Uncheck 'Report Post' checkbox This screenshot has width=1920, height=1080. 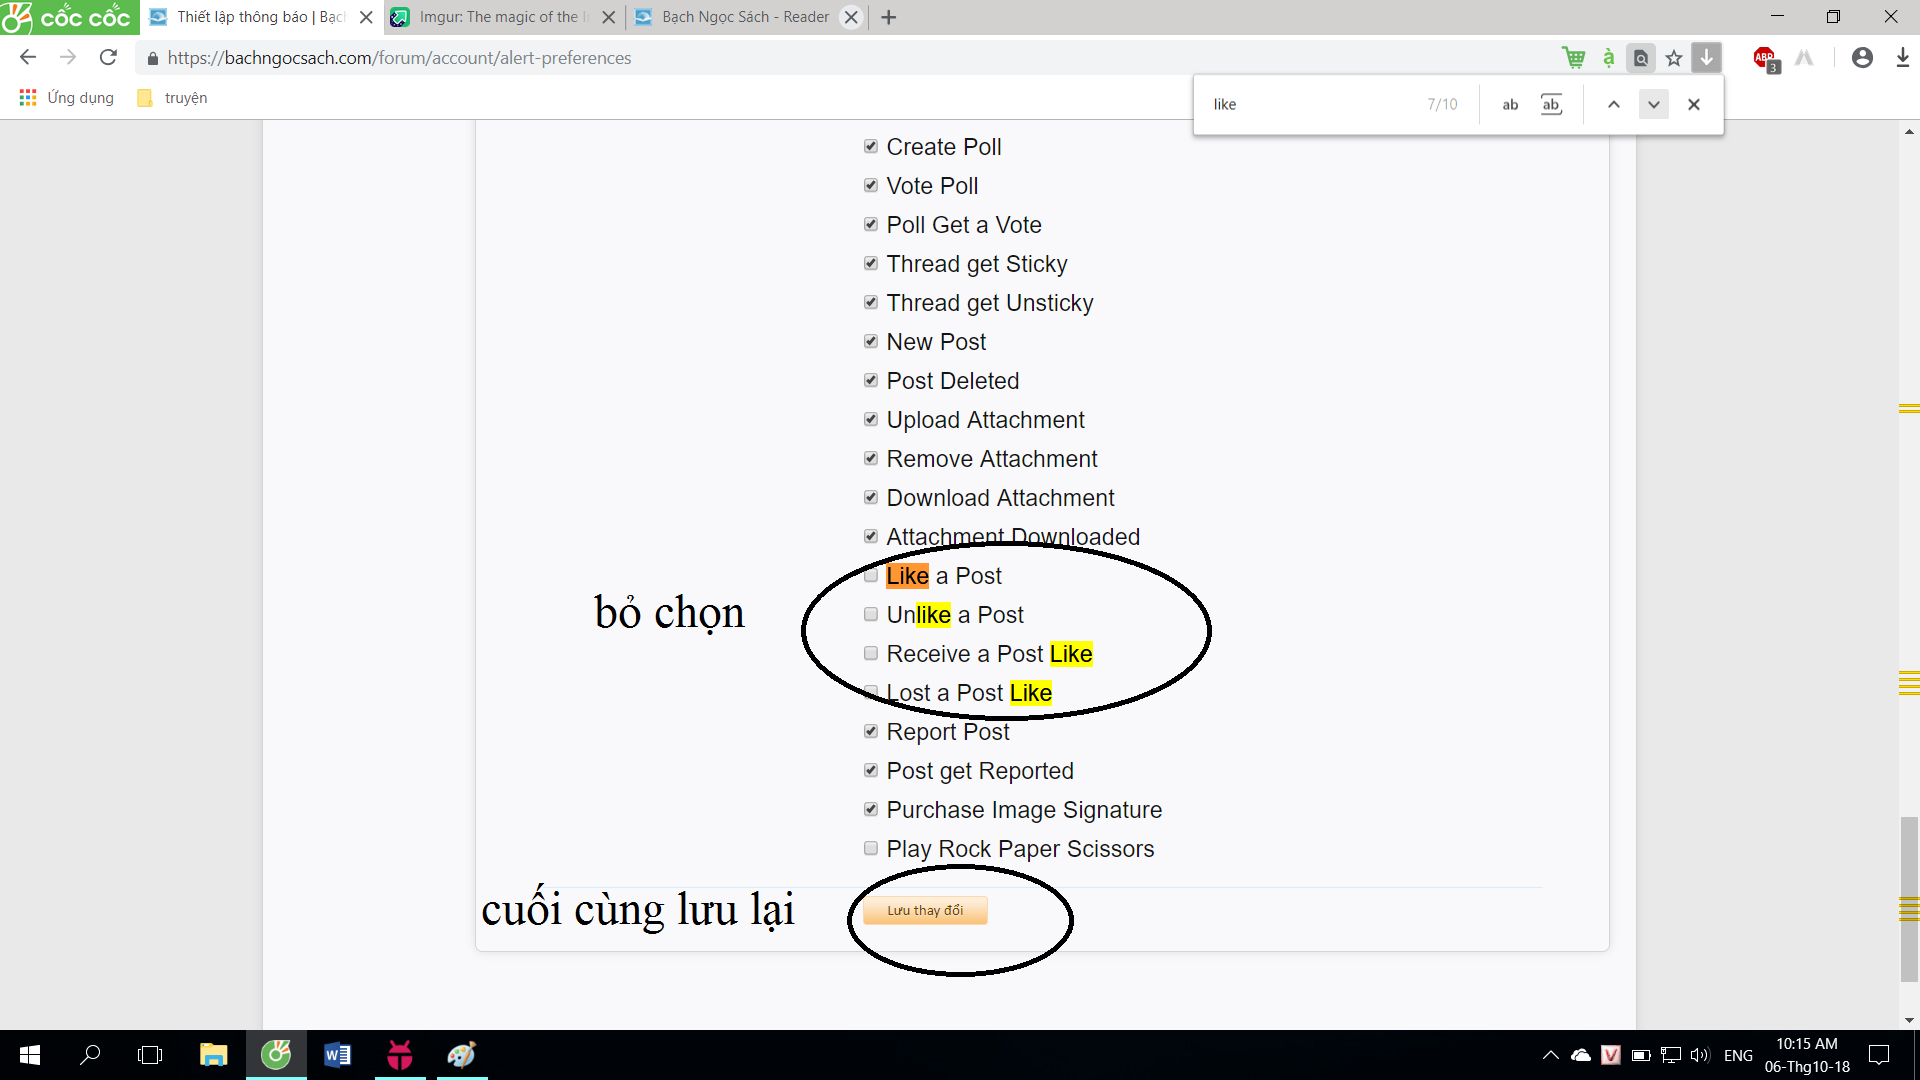click(x=870, y=732)
